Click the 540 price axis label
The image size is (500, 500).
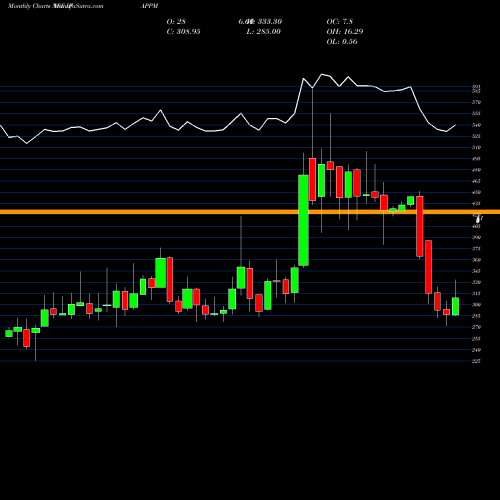[x=476, y=125]
